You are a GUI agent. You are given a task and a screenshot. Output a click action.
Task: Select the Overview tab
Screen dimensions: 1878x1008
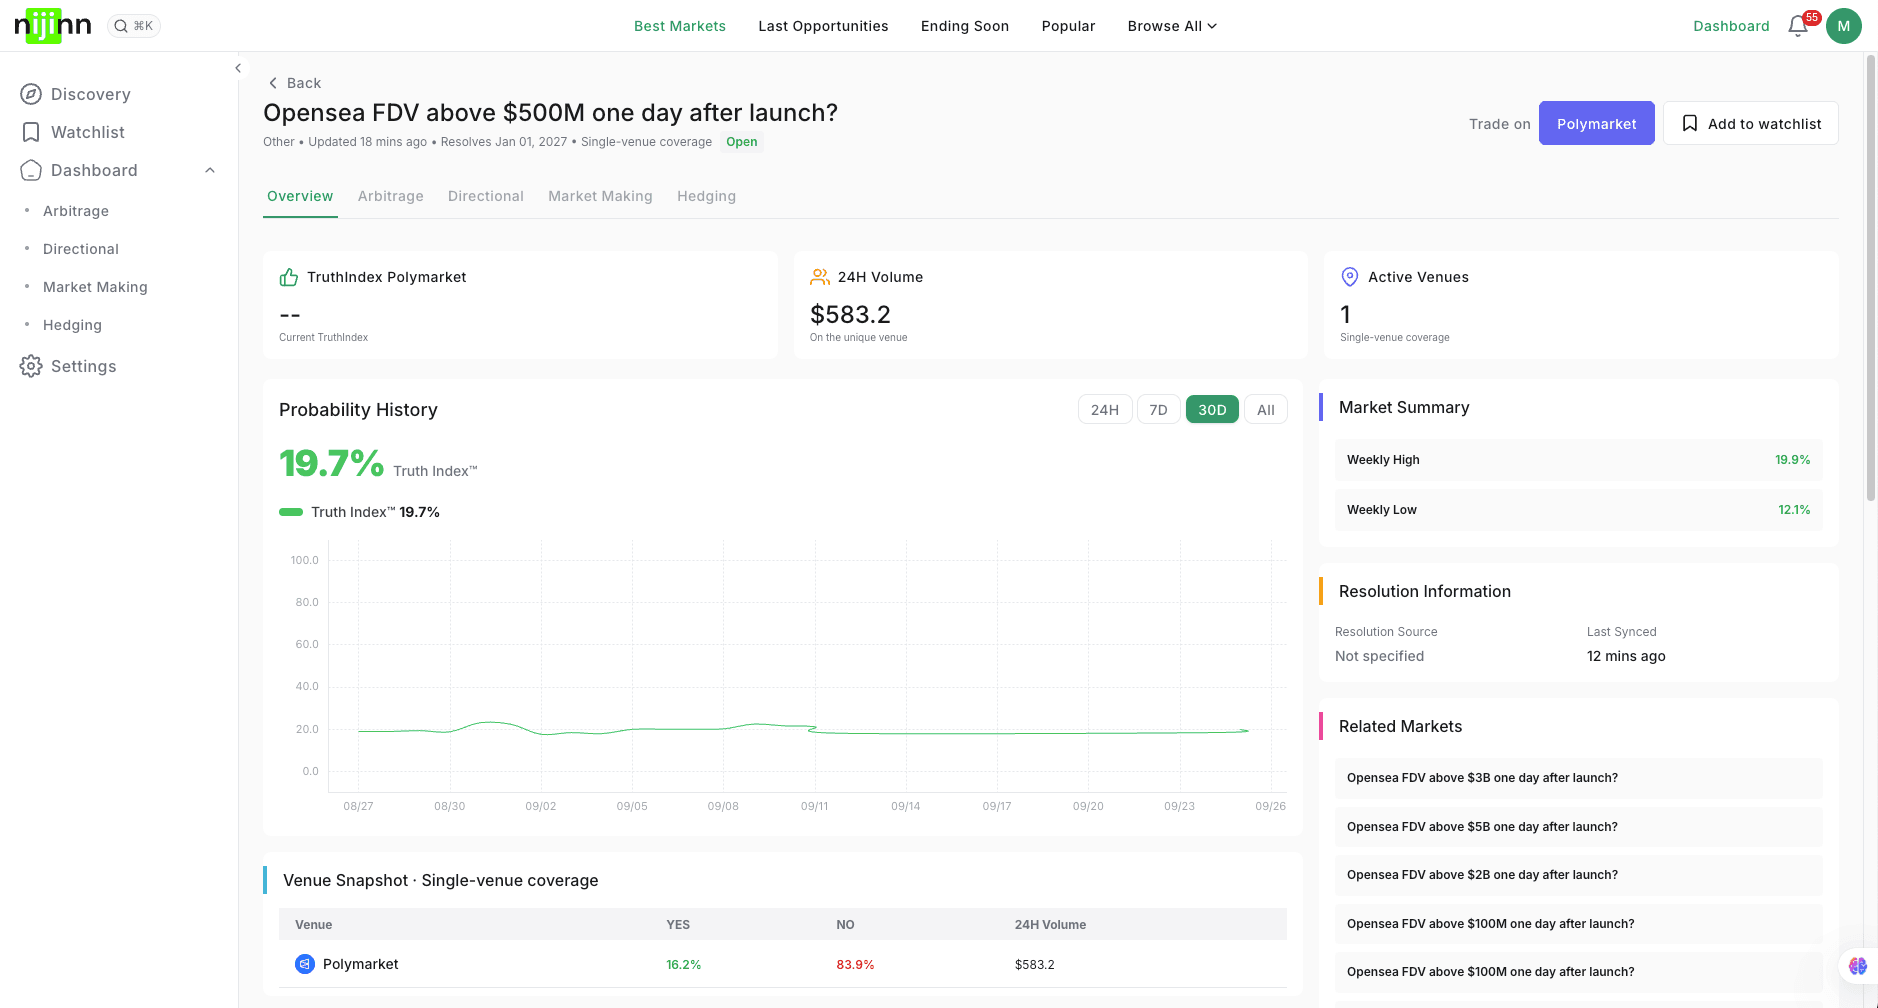[300, 196]
